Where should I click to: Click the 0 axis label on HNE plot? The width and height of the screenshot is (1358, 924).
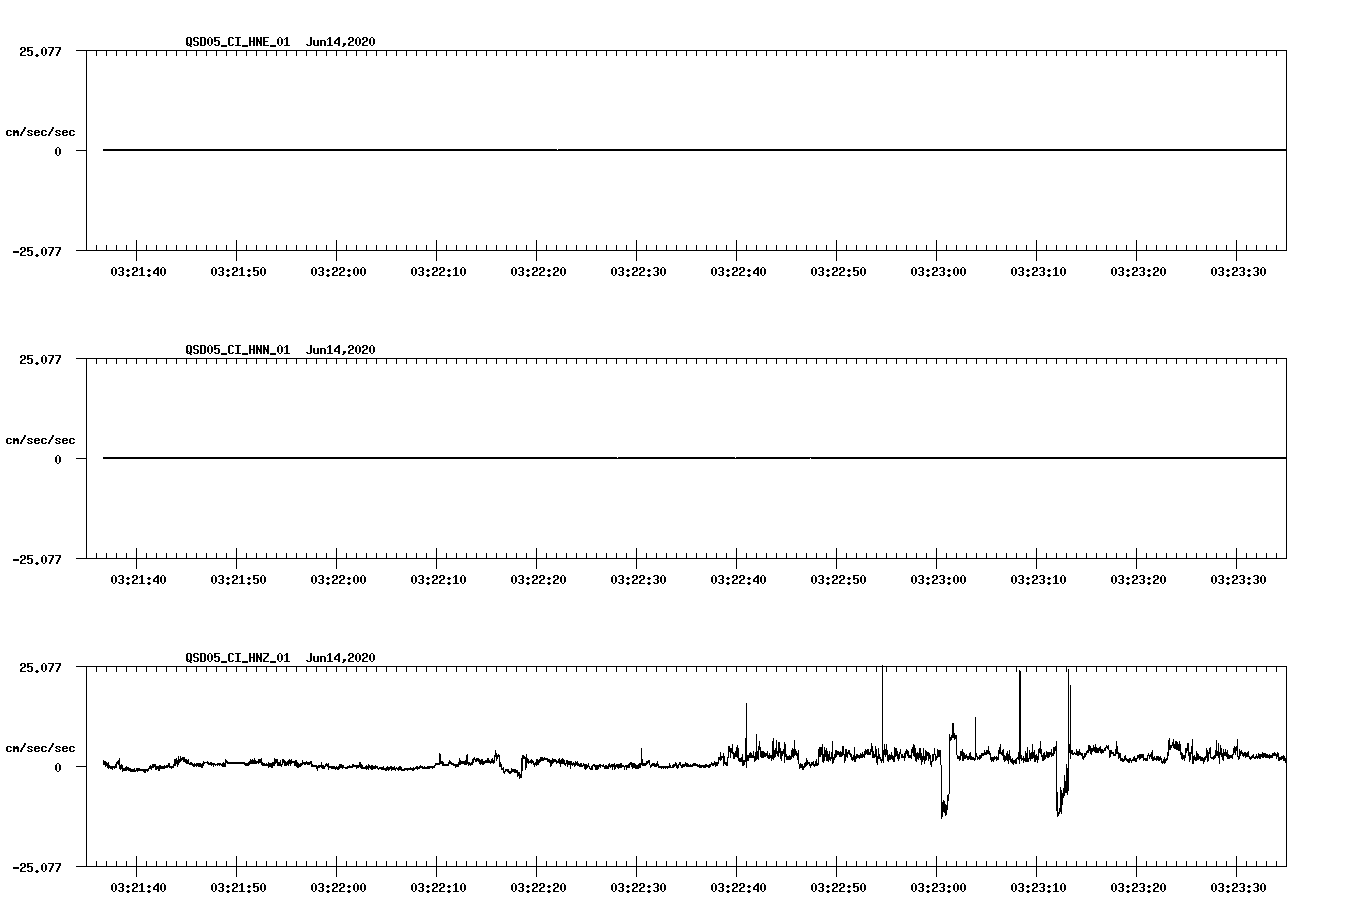tap(58, 152)
